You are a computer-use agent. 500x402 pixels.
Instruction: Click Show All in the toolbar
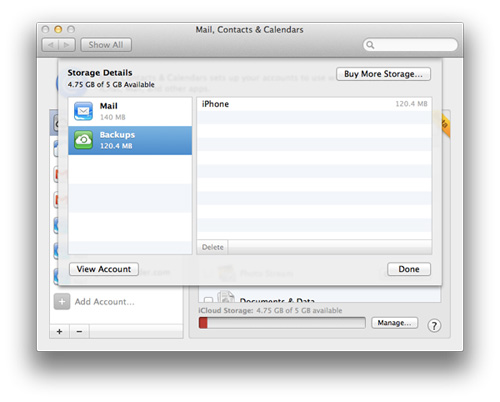(x=106, y=45)
